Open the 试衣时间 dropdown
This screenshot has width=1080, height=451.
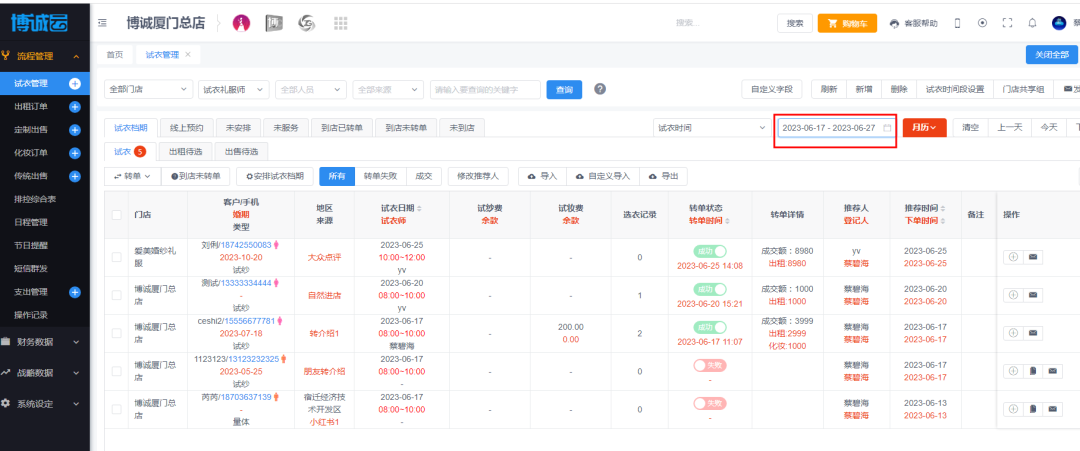point(712,128)
